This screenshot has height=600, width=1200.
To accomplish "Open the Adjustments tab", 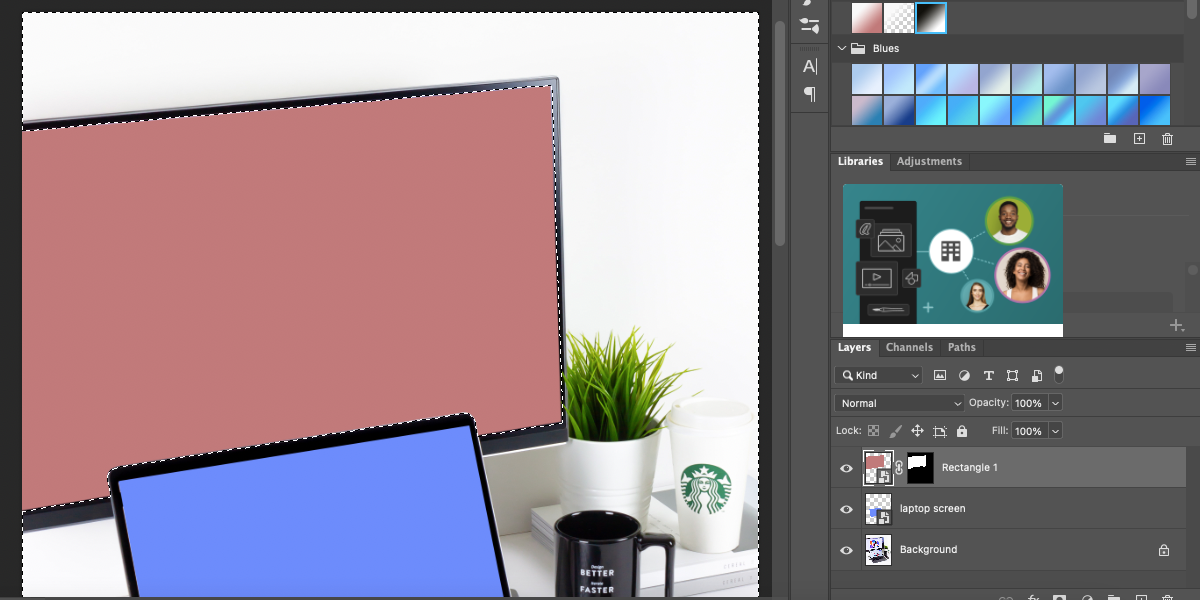I will [x=929, y=161].
